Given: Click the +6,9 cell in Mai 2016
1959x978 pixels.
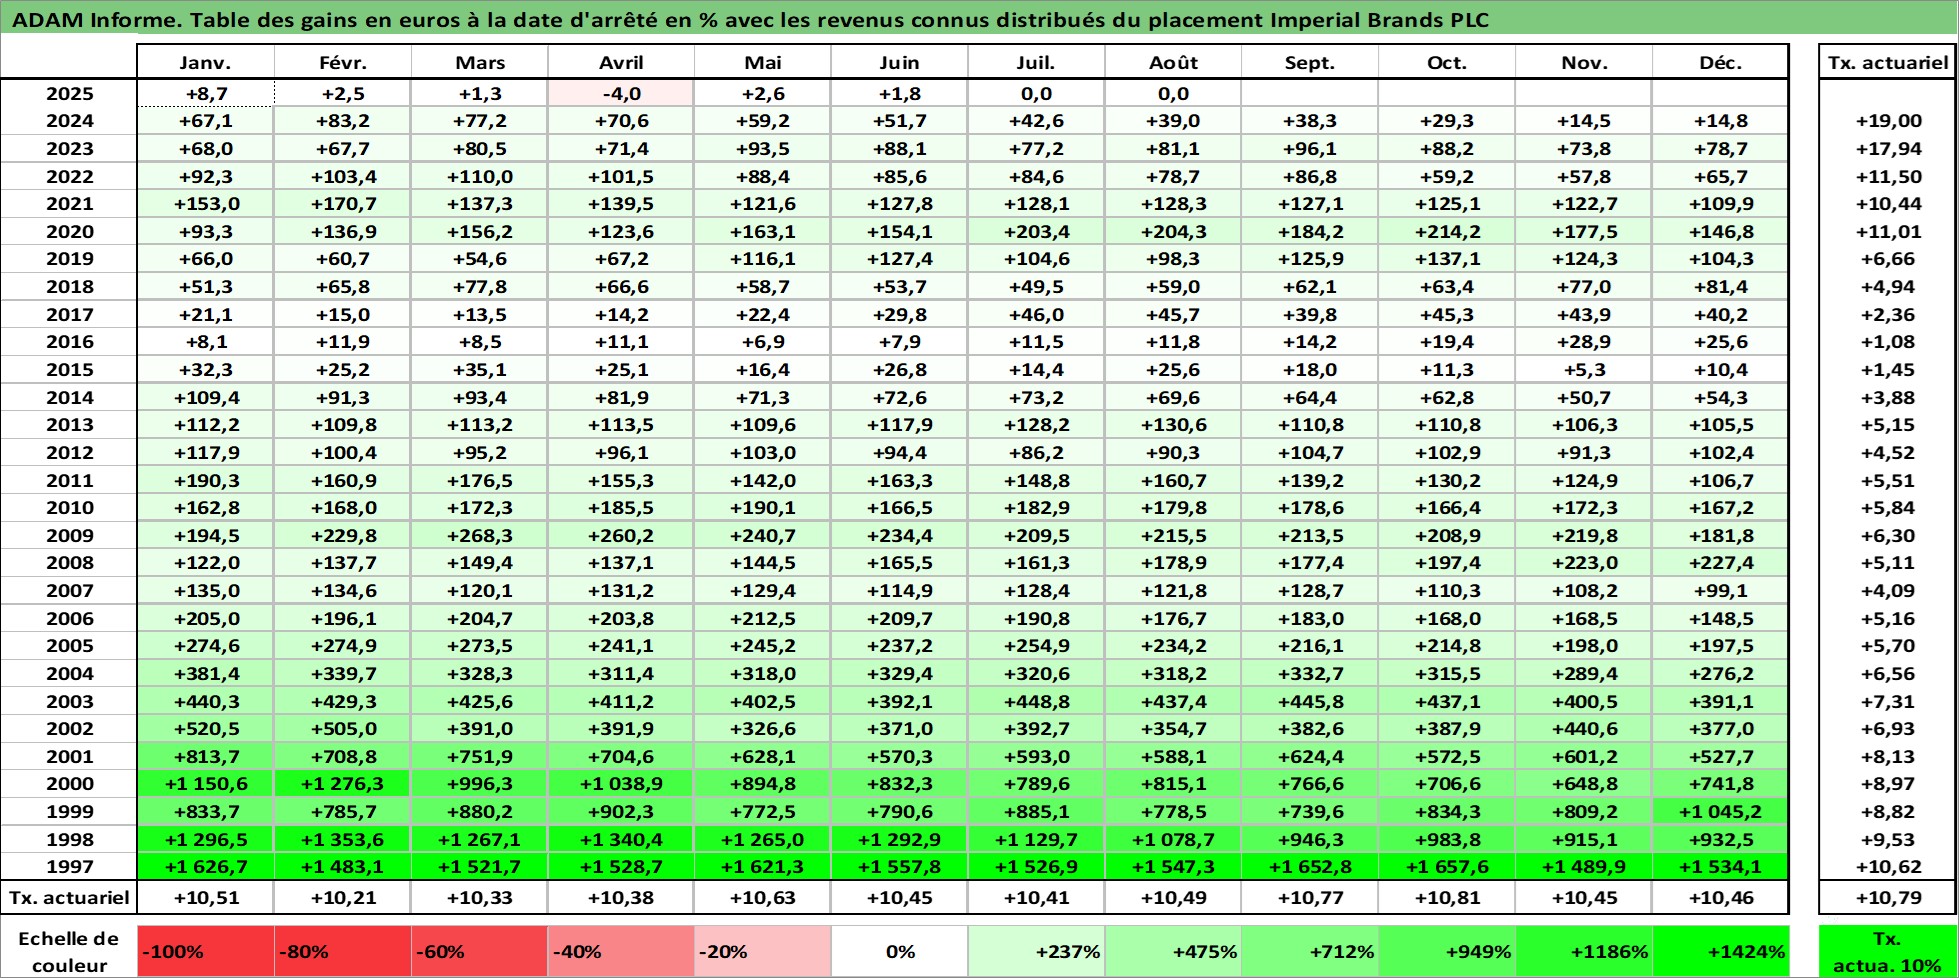Looking at the screenshot, I should [763, 342].
